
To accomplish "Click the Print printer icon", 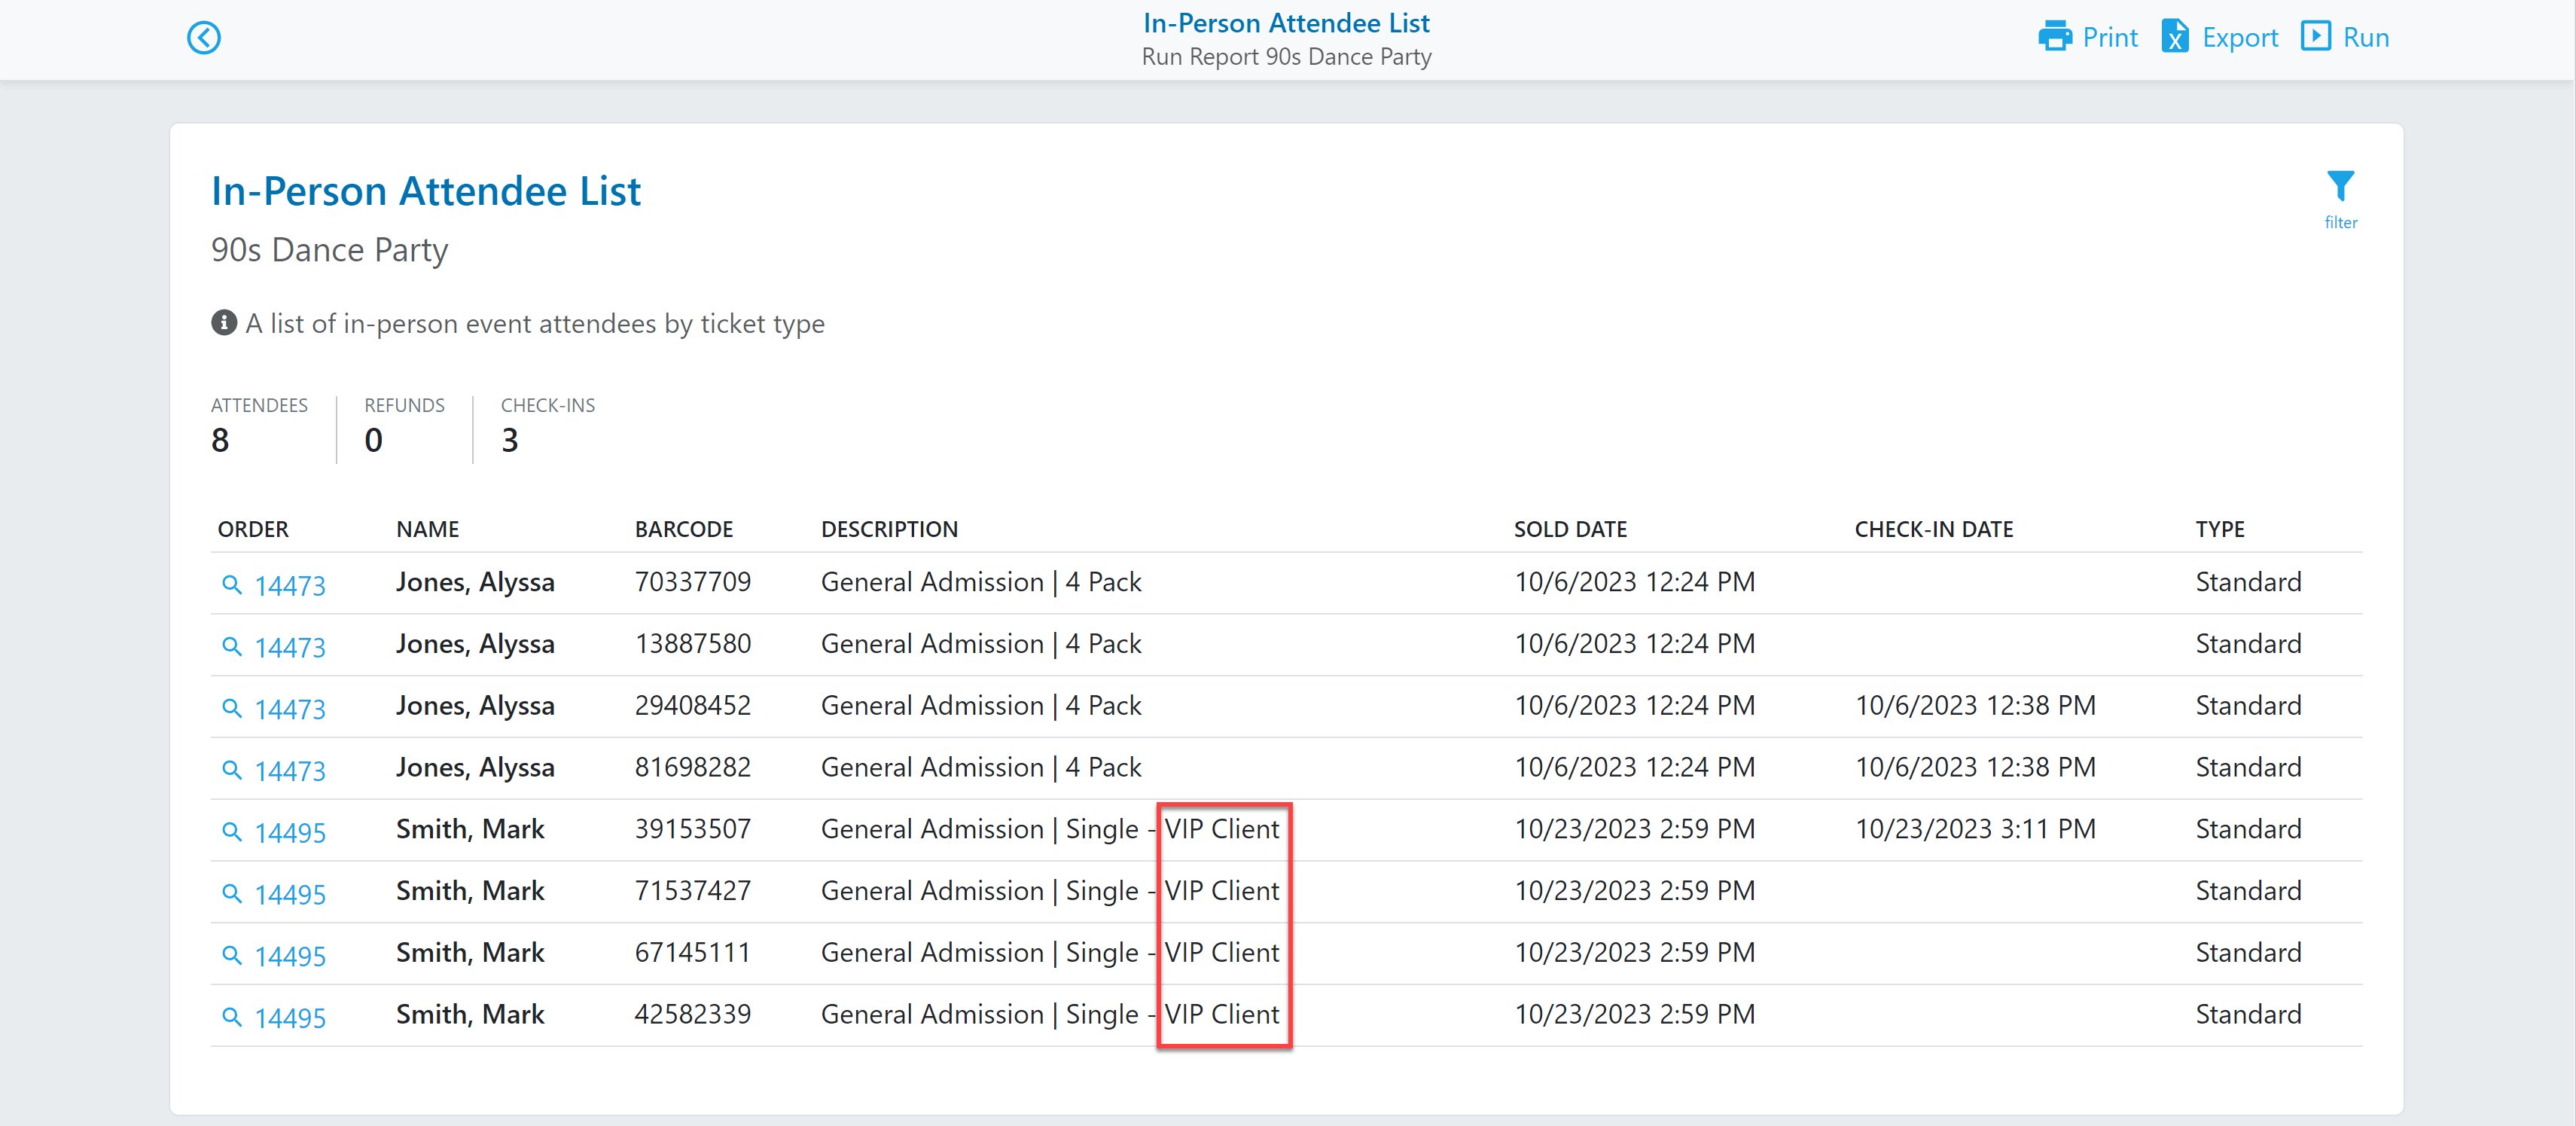I will click(2055, 37).
